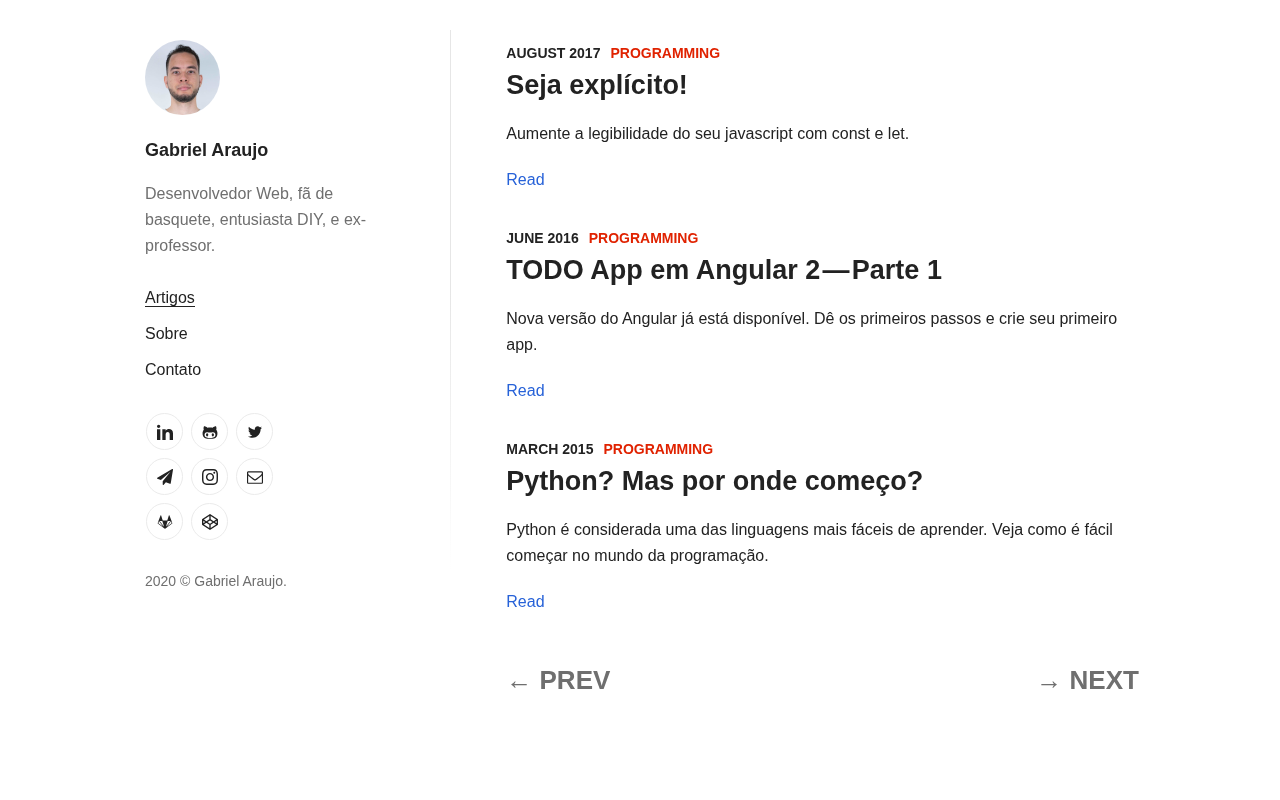The height and width of the screenshot is (800, 1280).
Task: Open 'Python? Mas por onde começo?' title
Action: coord(714,481)
